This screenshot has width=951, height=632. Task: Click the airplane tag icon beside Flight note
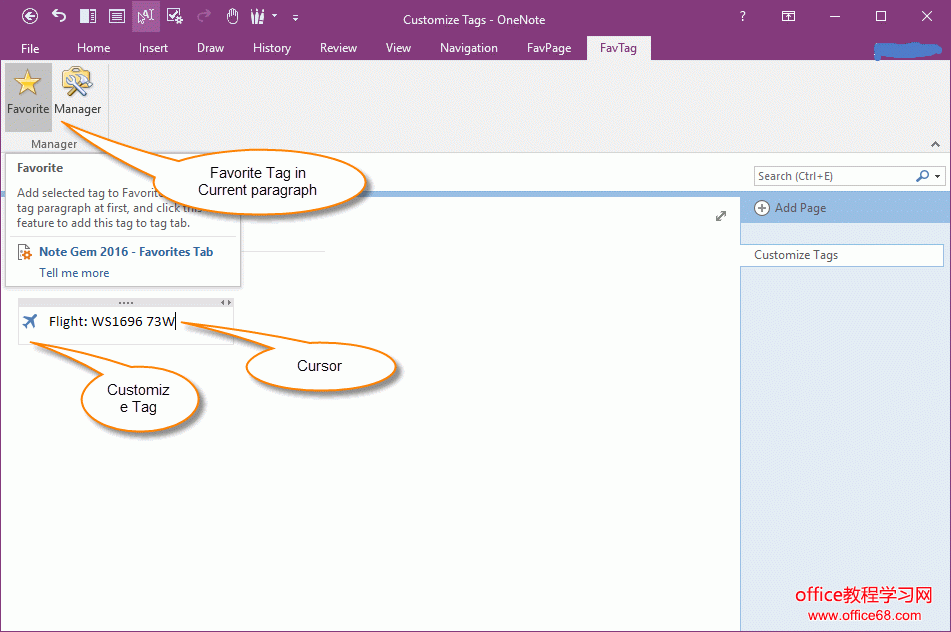30,321
